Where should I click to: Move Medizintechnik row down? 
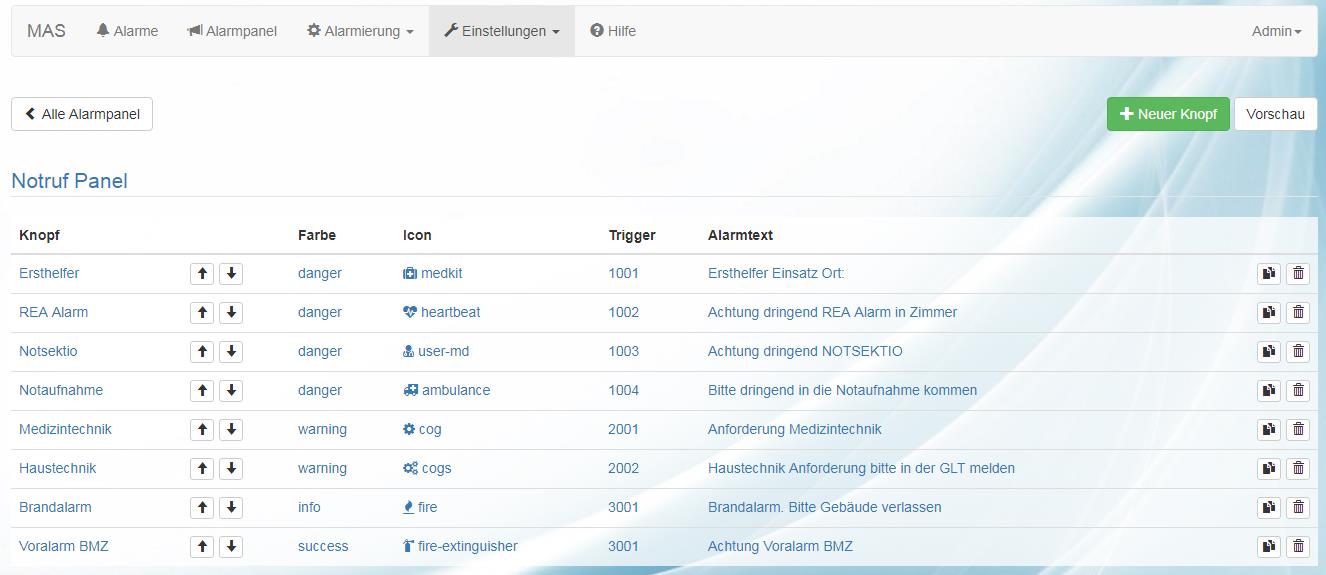pyautogui.click(x=231, y=430)
